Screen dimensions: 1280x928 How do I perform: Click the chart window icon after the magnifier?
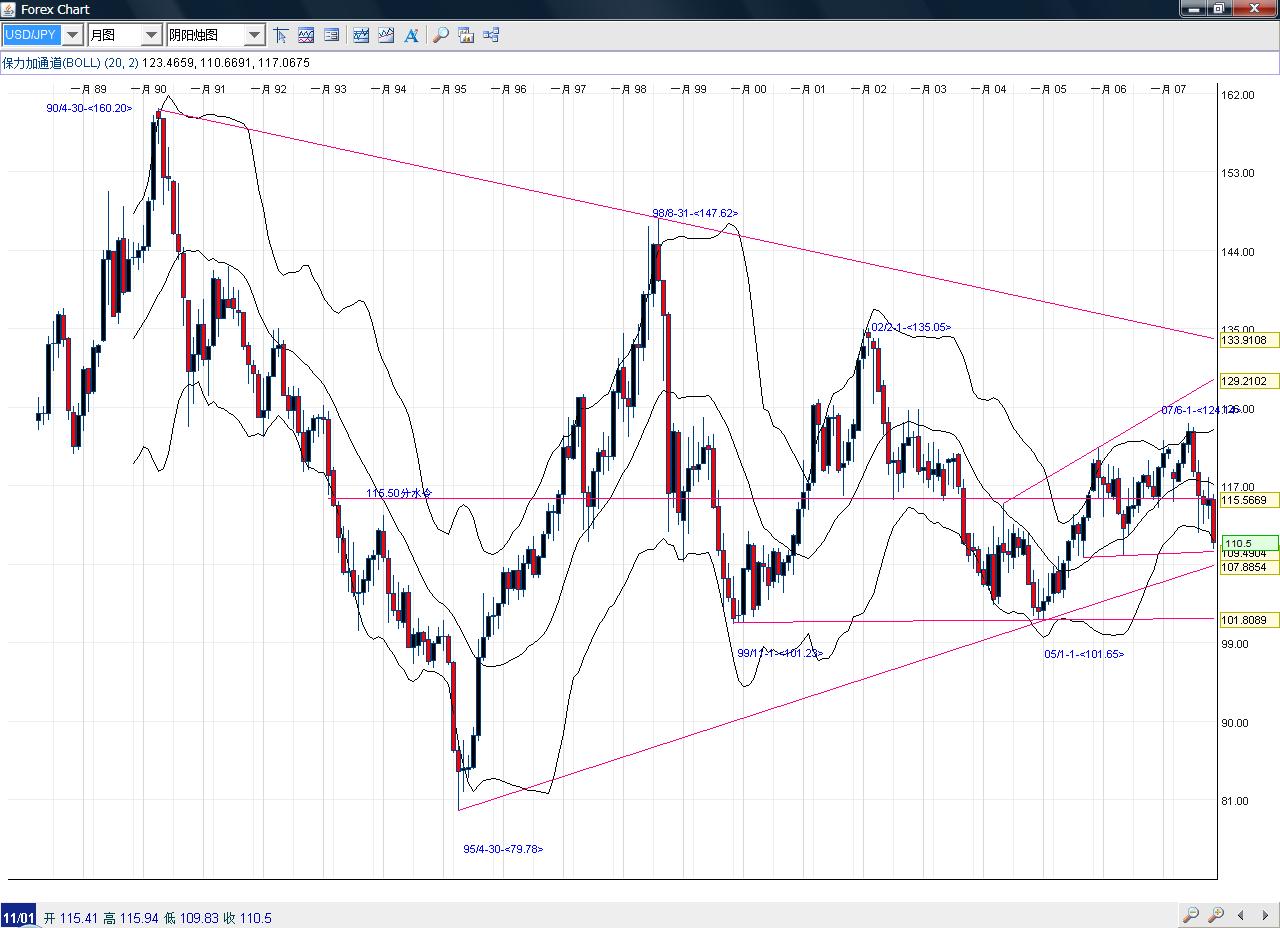(466, 35)
